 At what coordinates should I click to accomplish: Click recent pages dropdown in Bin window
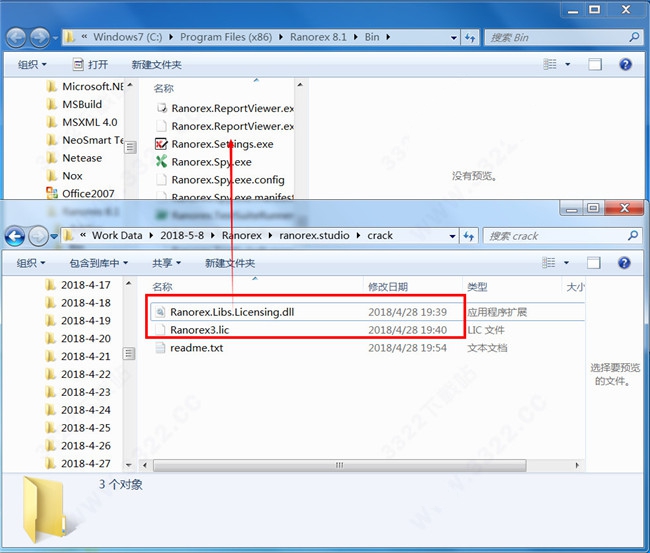coord(56,39)
